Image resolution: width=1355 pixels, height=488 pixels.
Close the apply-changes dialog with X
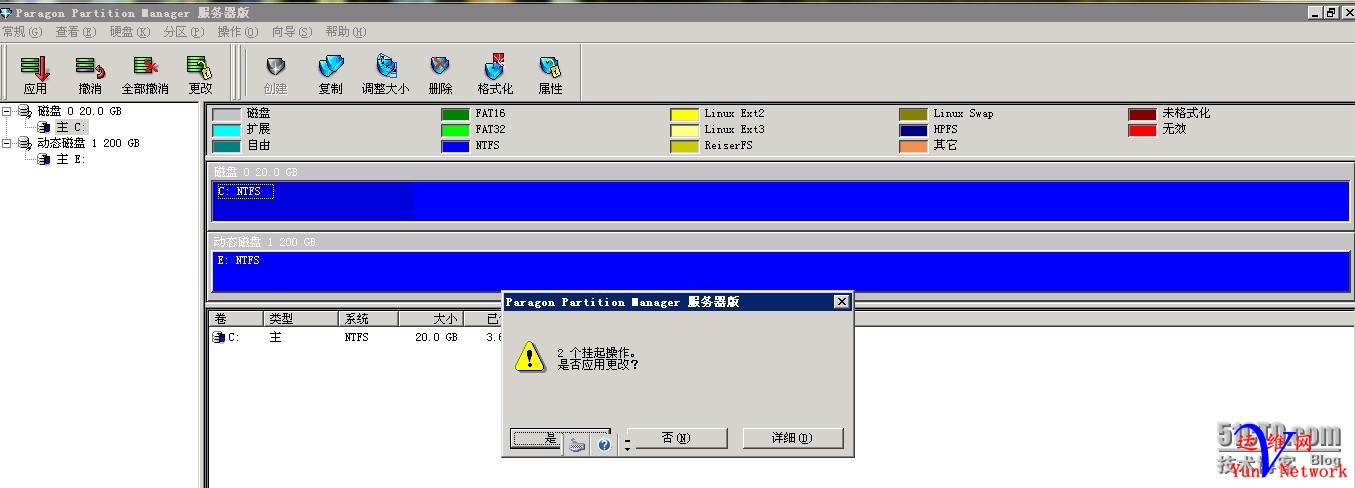(x=841, y=301)
